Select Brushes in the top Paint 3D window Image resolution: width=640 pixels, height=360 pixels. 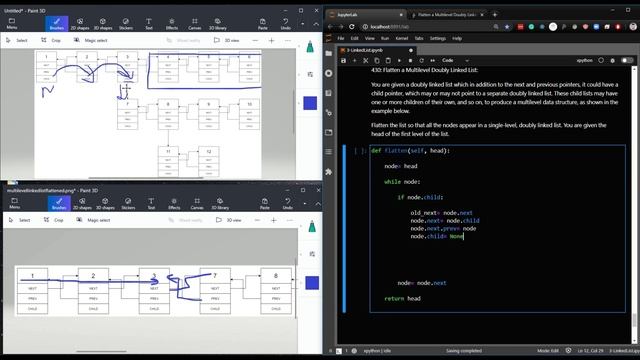(57, 24)
